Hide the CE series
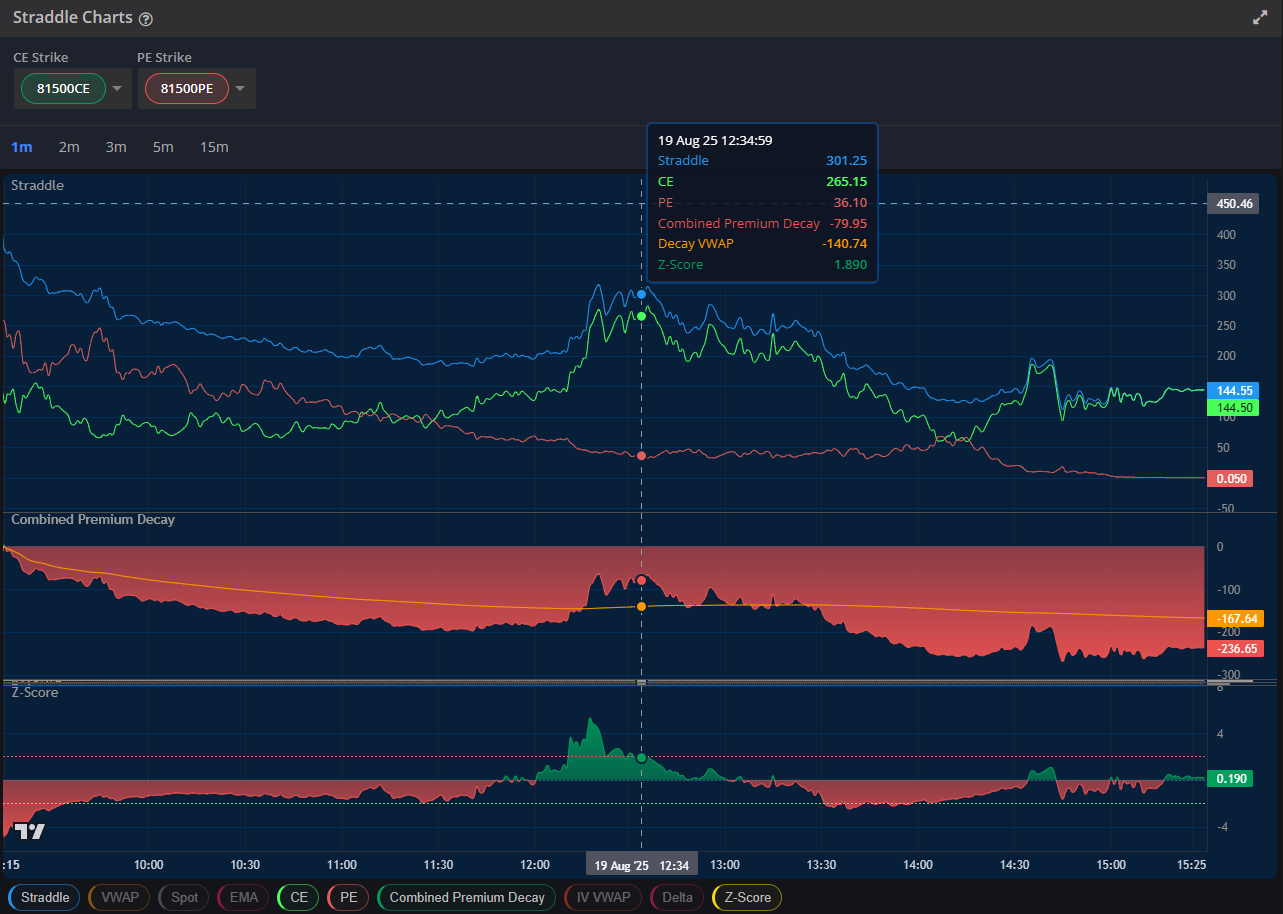Image resolution: width=1283 pixels, height=914 pixels. tap(297, 897)
